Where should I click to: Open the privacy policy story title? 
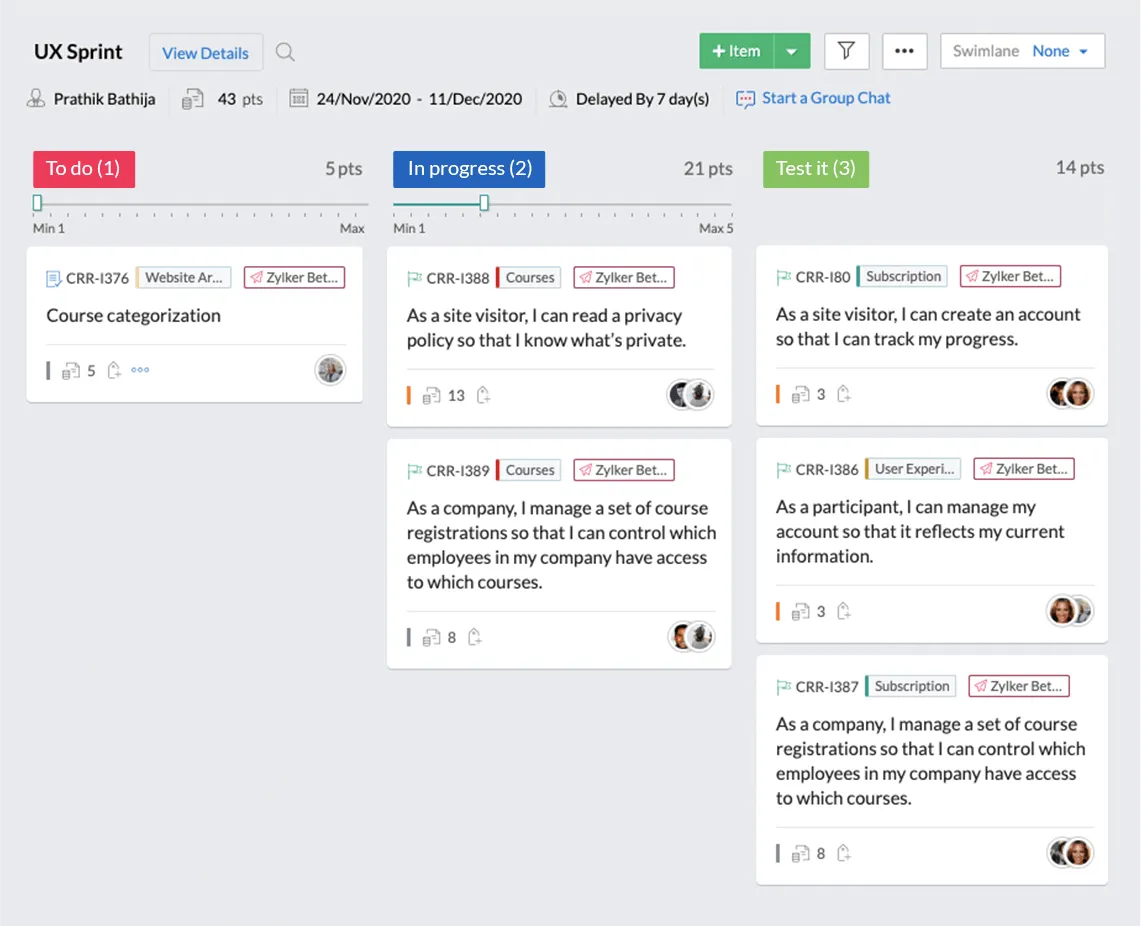(x=546, y=328)
